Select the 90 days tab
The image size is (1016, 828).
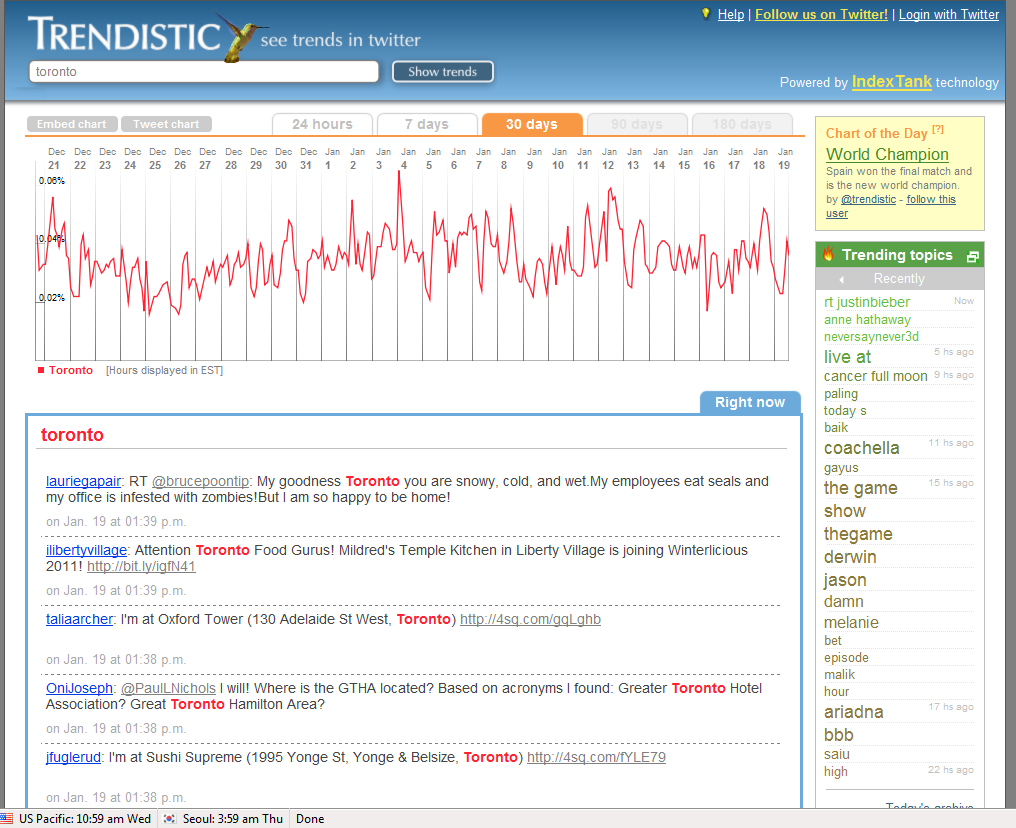click(x=637, y=124)
